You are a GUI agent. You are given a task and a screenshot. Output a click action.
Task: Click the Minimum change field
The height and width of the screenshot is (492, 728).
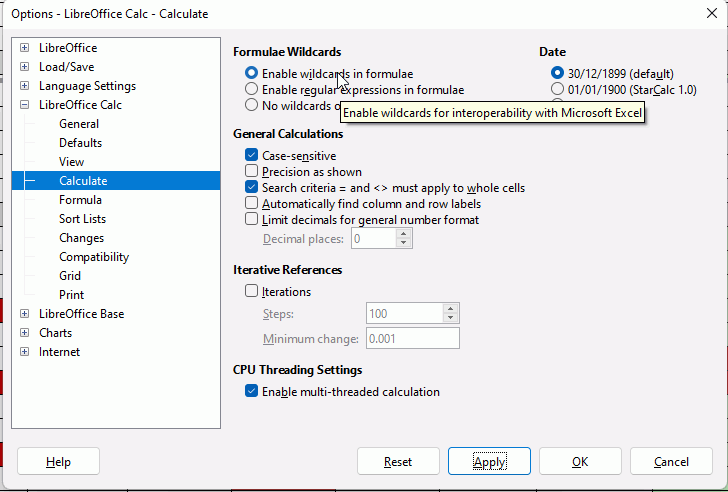(413, 338)
